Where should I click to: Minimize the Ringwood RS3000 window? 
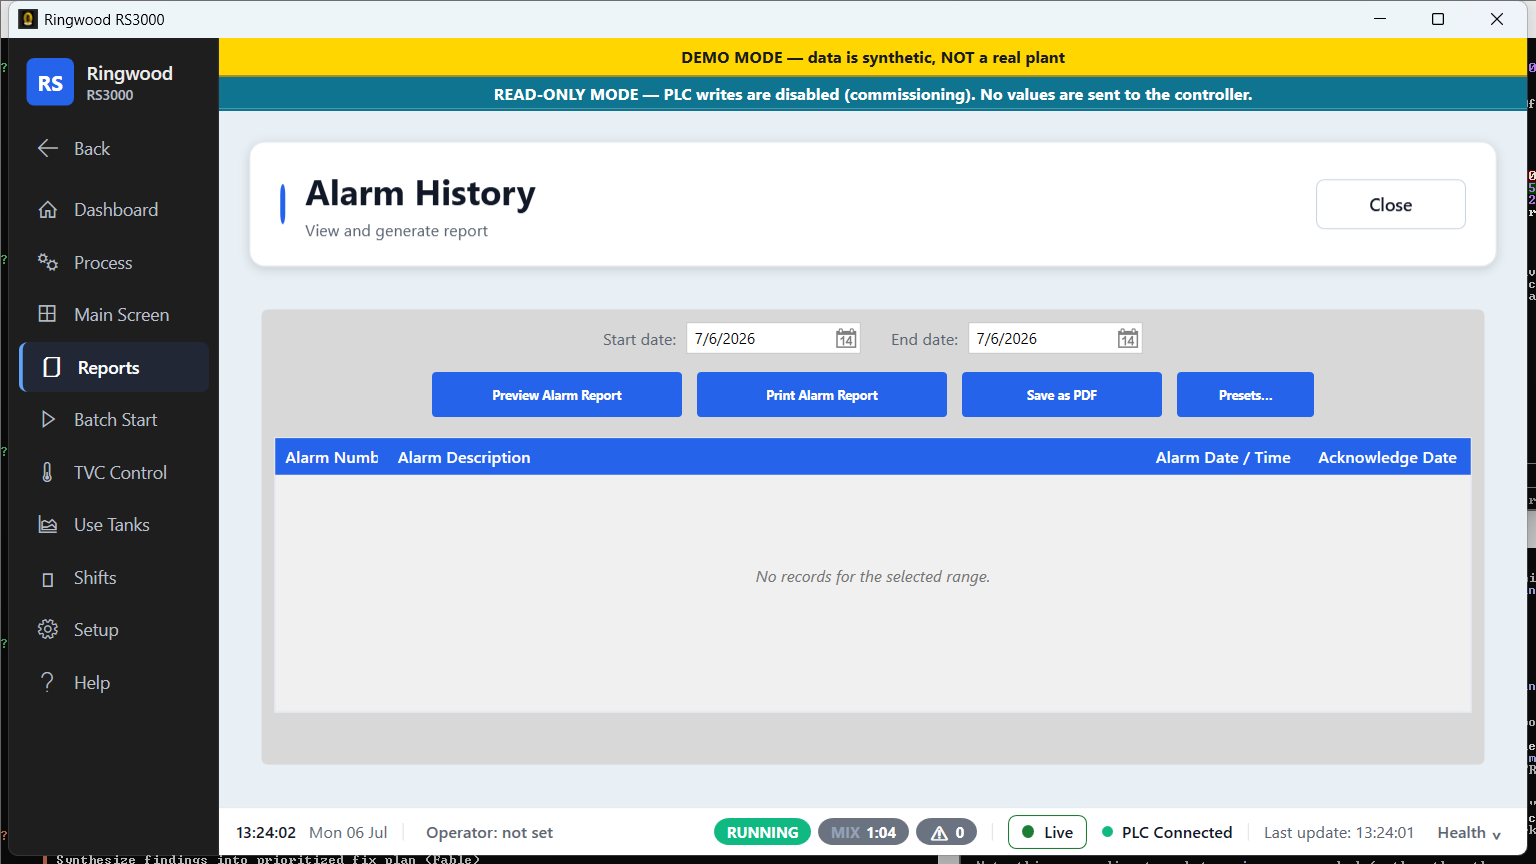click(1380, 19)
